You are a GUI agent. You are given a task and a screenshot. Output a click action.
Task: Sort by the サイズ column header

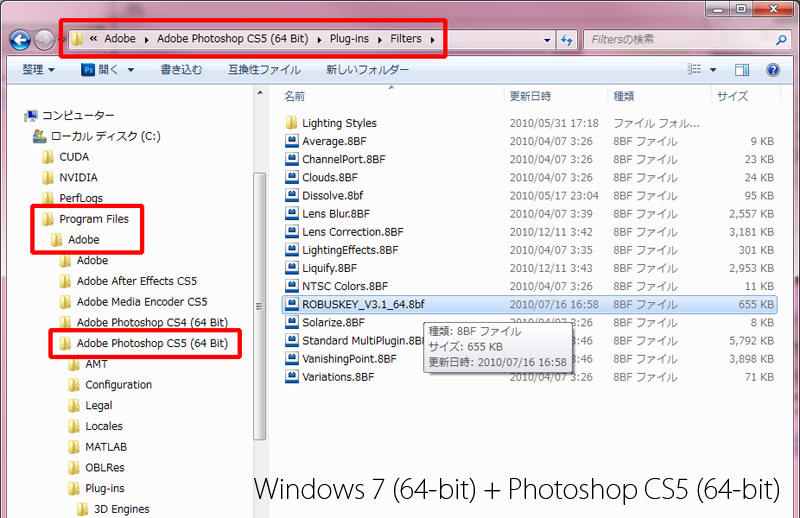tap(732, 96)
